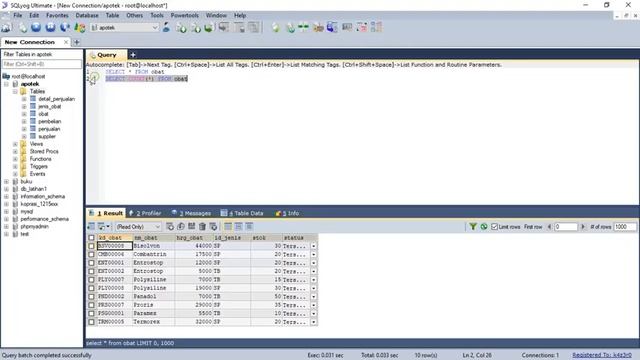Expand the buku database node
The image size is (640, 360).
pyautogui.click(x=6, y=181)
